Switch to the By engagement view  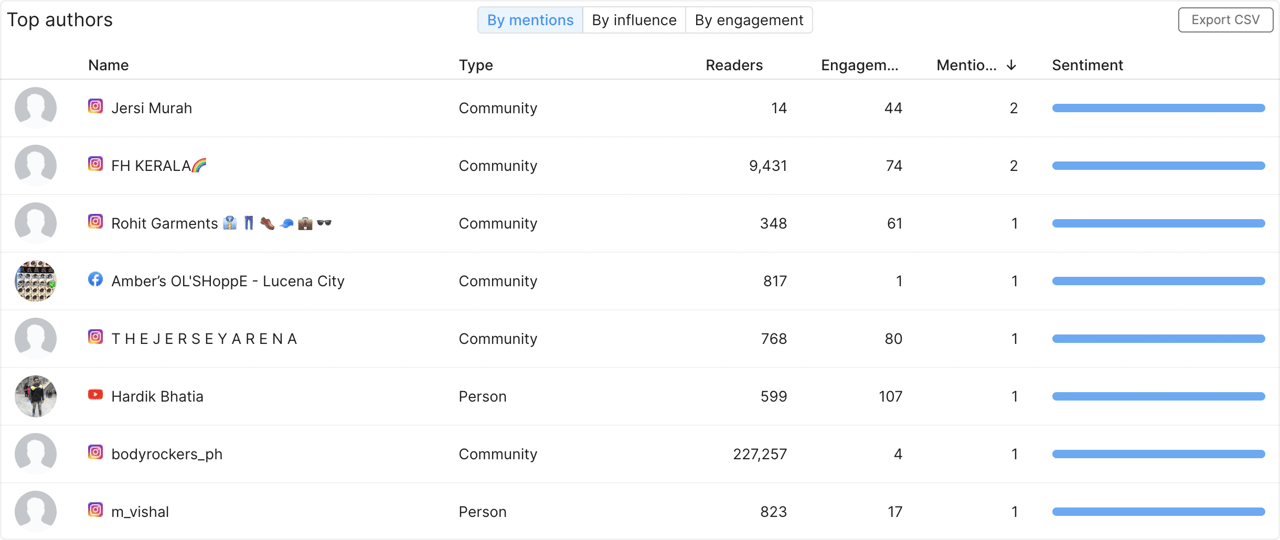[x=749, y=20]
